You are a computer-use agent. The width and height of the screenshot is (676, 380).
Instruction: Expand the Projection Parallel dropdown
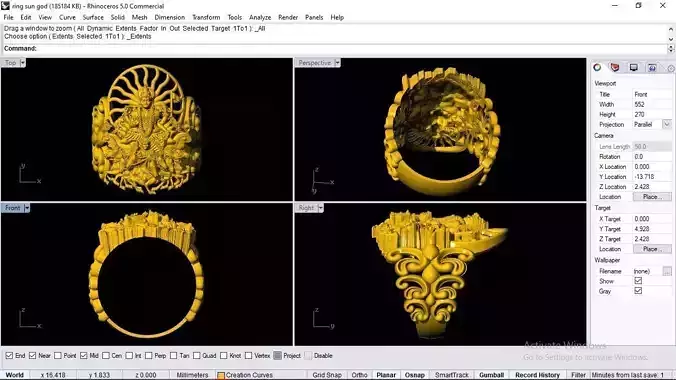(x=667, y=124)
